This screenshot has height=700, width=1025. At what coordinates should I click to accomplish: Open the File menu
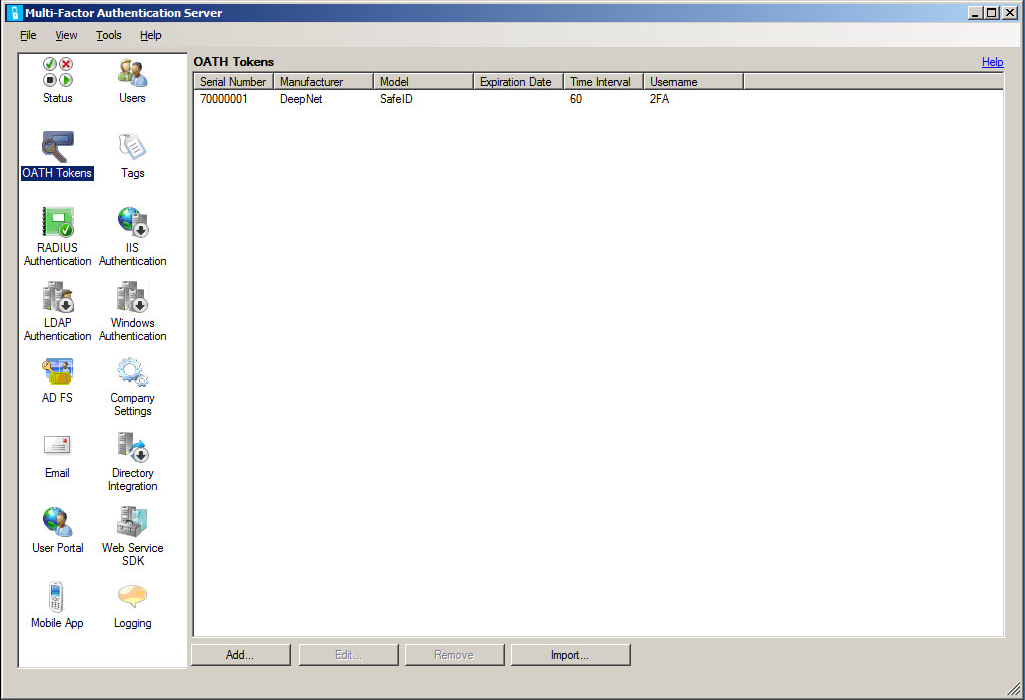click(28, 35)
